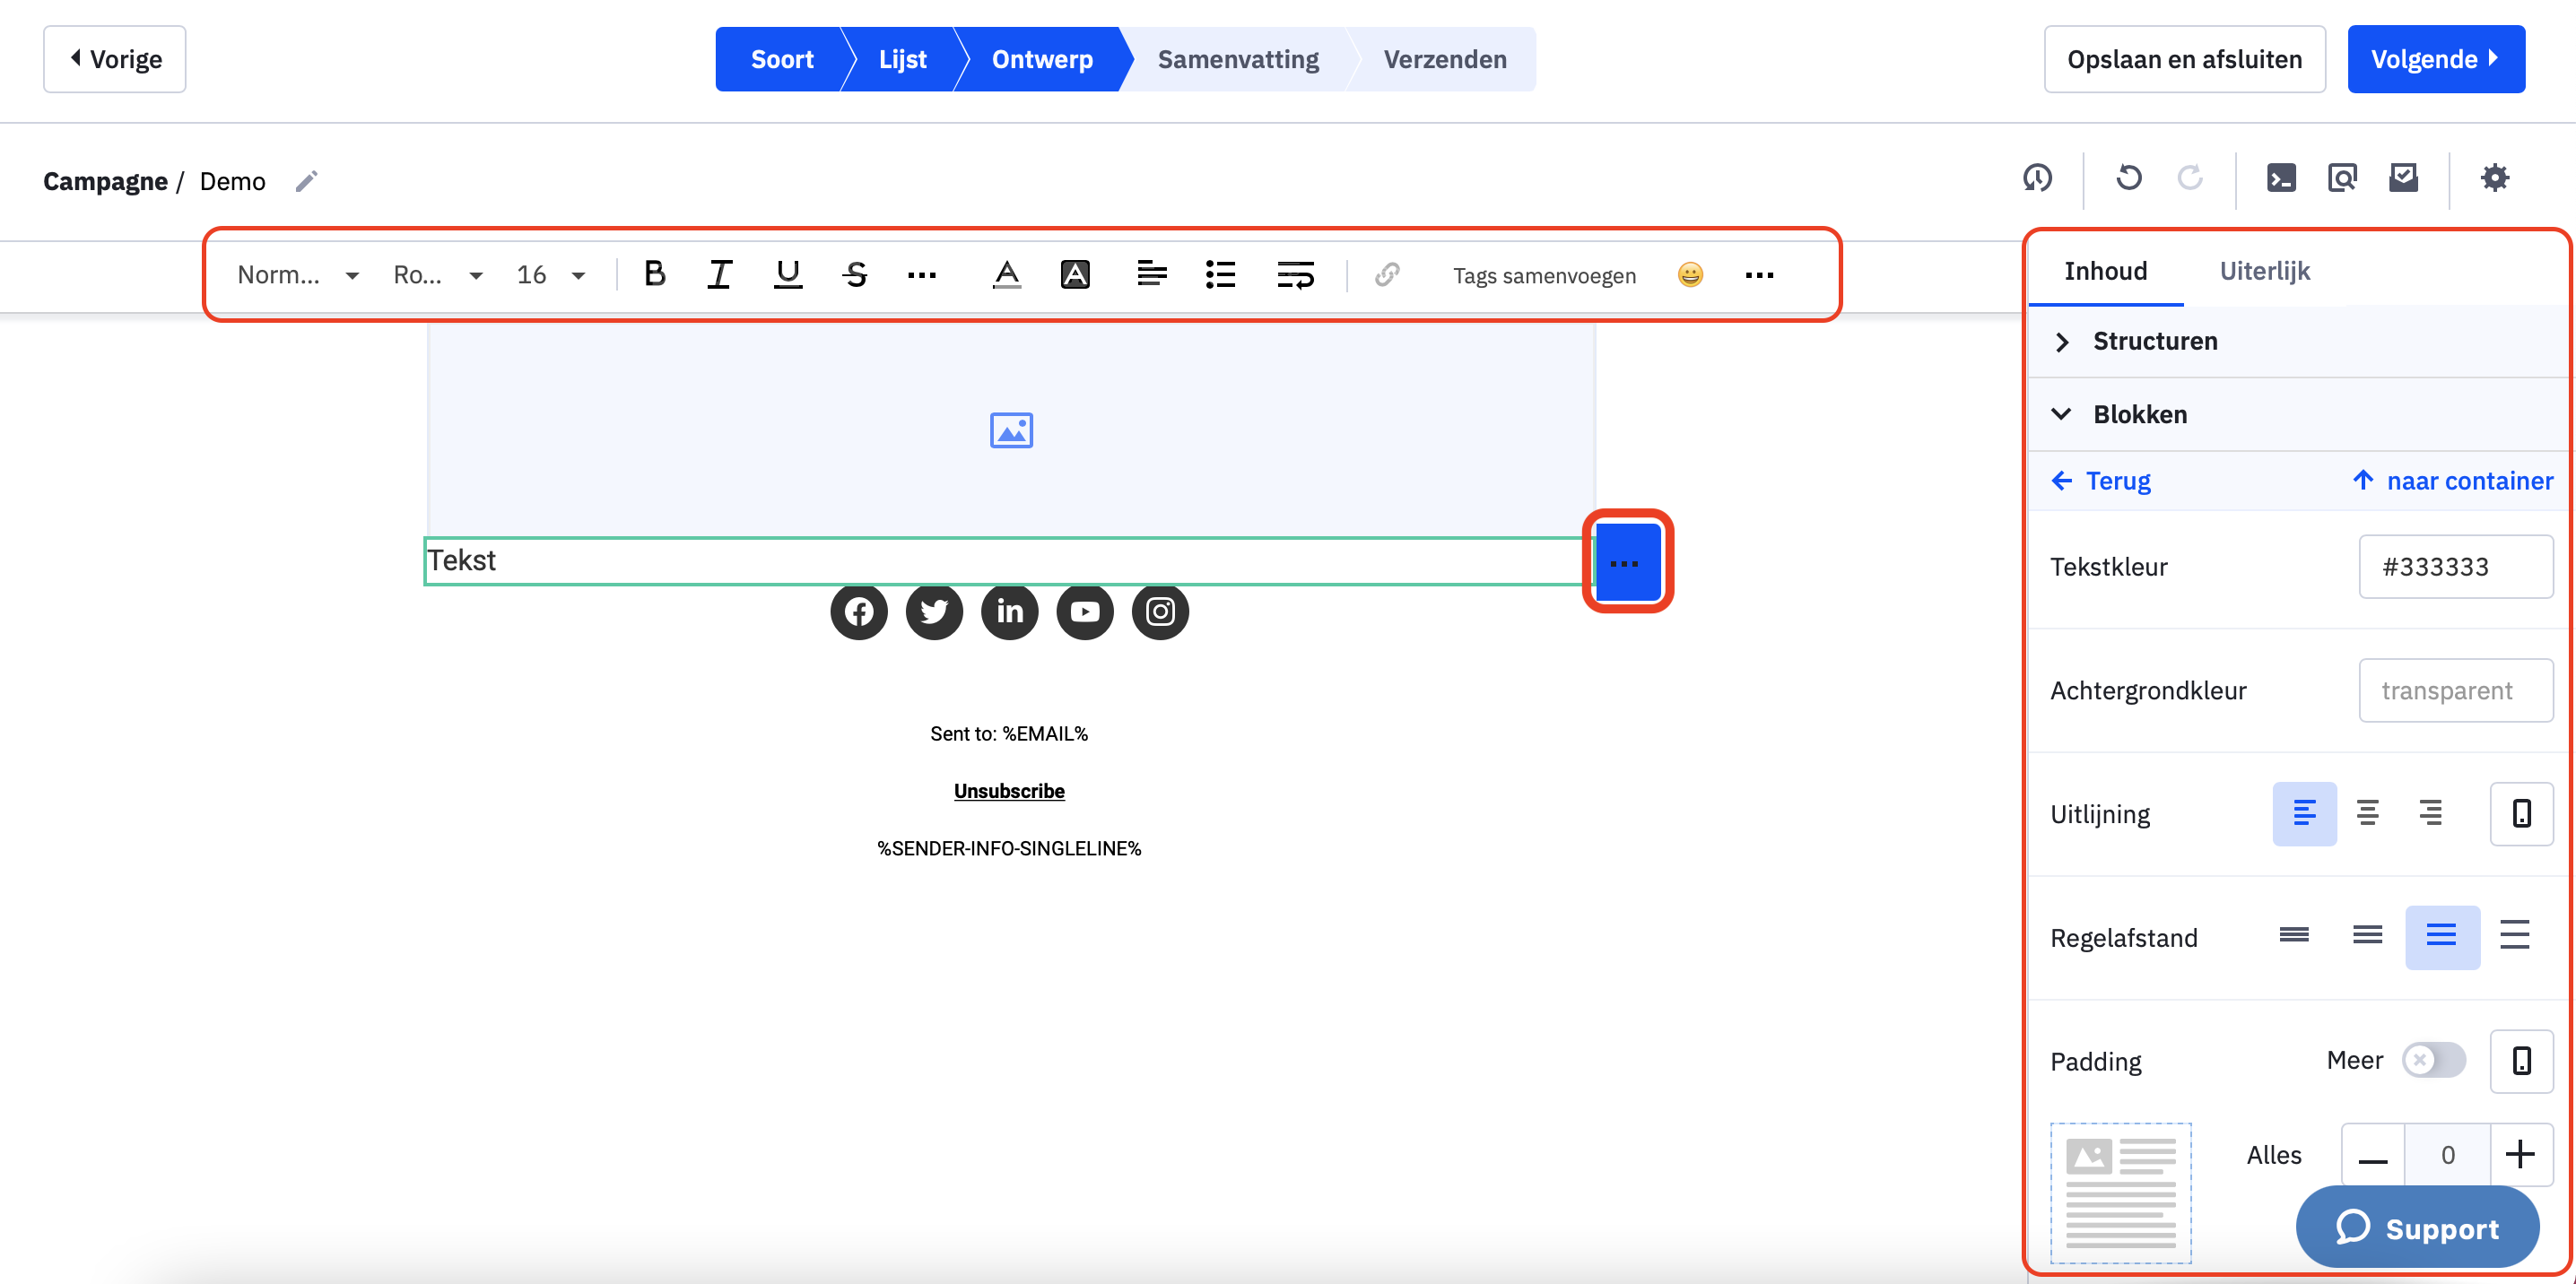Select center alignment in Uitlijning
The width and height of the screenshot is (2576, 1284).
[2367, 813]
